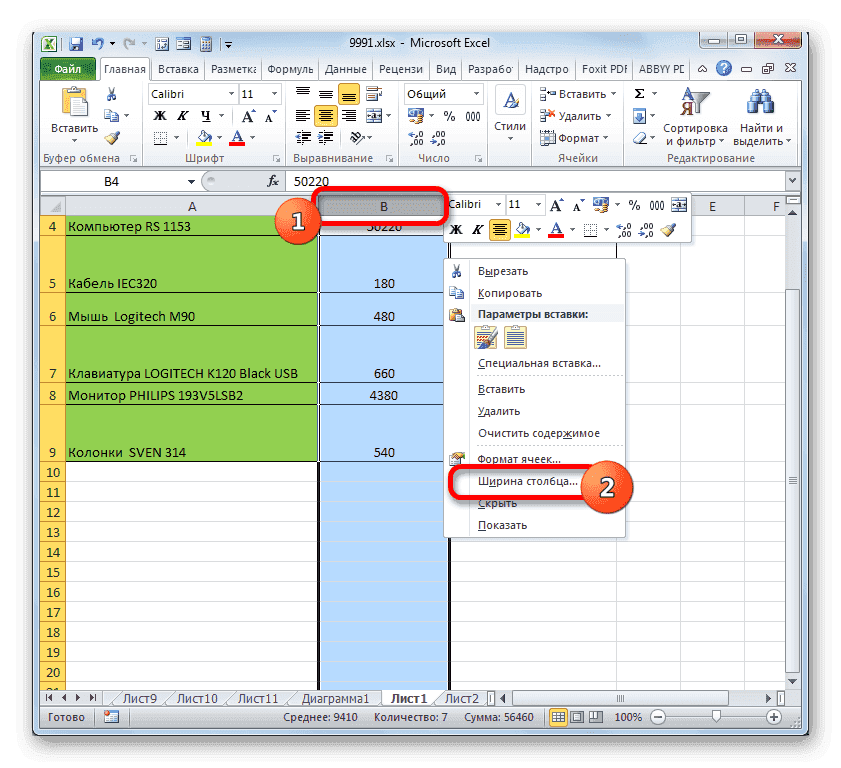Toggle the highlighted center alignment button

click(325, 116)
